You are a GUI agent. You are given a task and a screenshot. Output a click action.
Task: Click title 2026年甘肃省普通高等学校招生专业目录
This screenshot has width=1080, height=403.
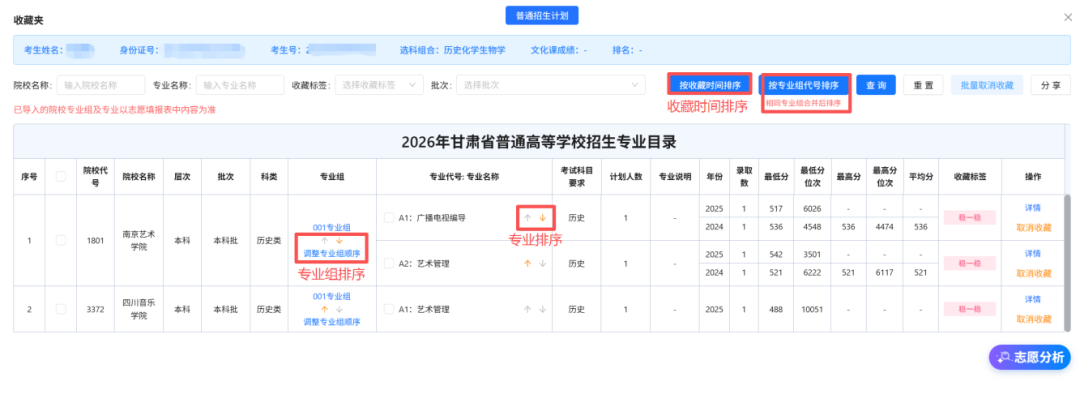539,143
